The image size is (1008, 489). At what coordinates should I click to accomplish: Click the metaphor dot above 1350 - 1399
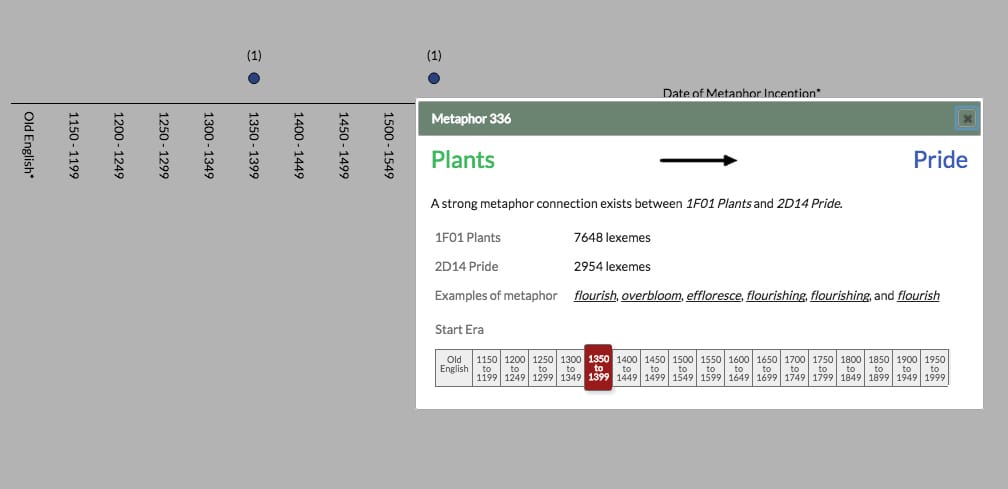point(254,78)
